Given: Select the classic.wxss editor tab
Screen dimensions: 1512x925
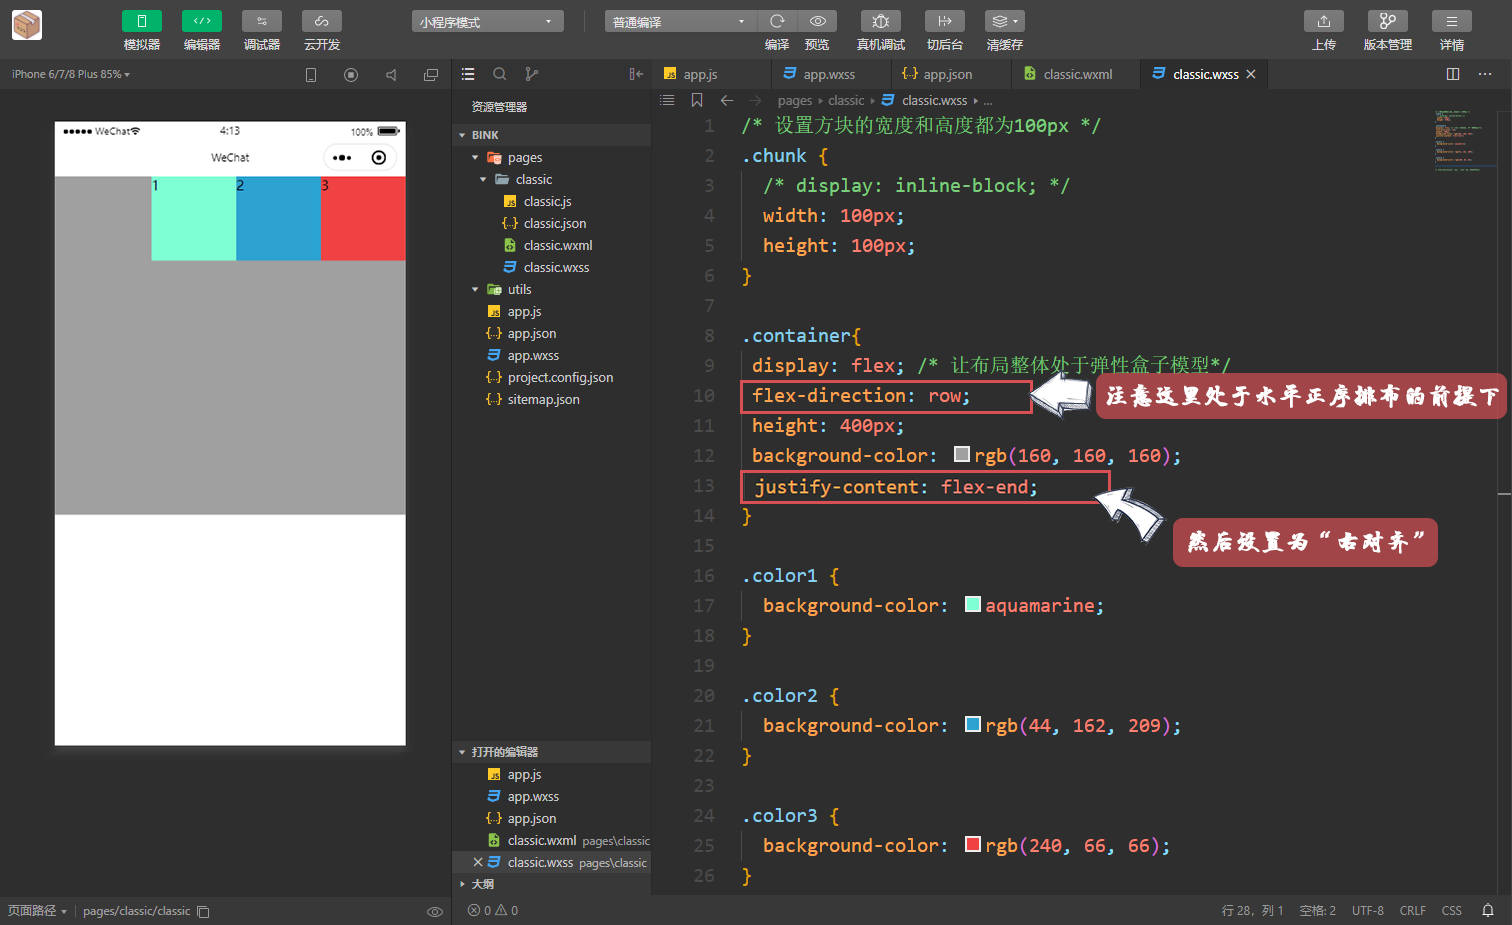Looking at the screenshot, I should 1205,74.
